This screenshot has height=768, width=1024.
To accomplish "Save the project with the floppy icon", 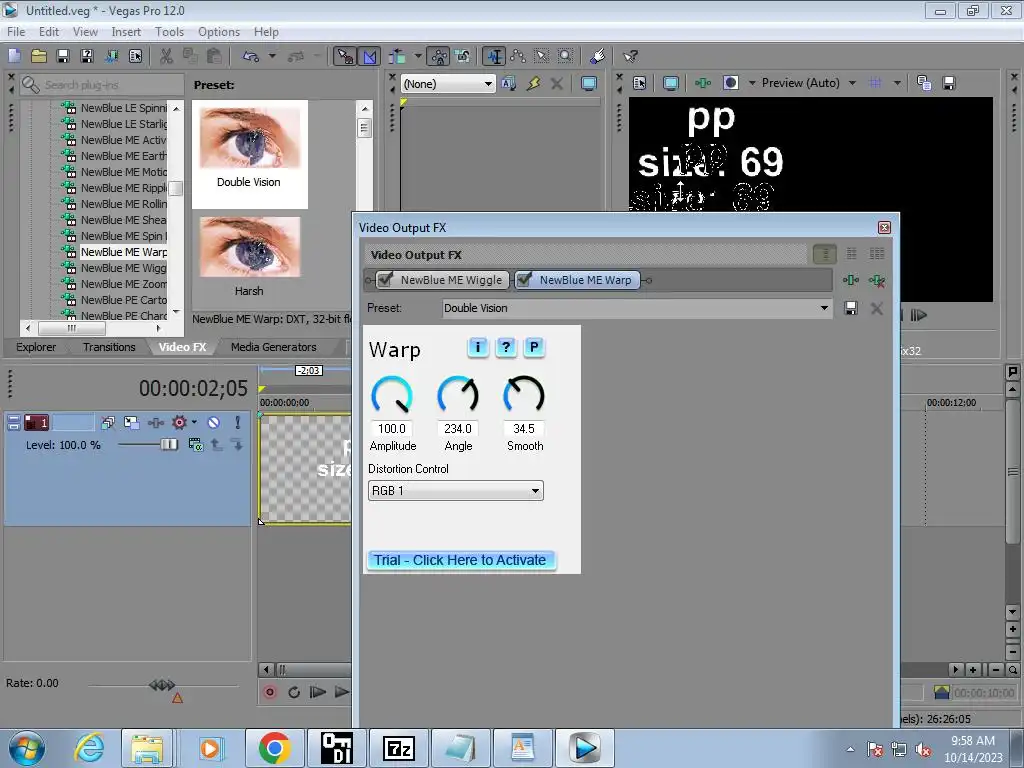I will click(63, 57).
